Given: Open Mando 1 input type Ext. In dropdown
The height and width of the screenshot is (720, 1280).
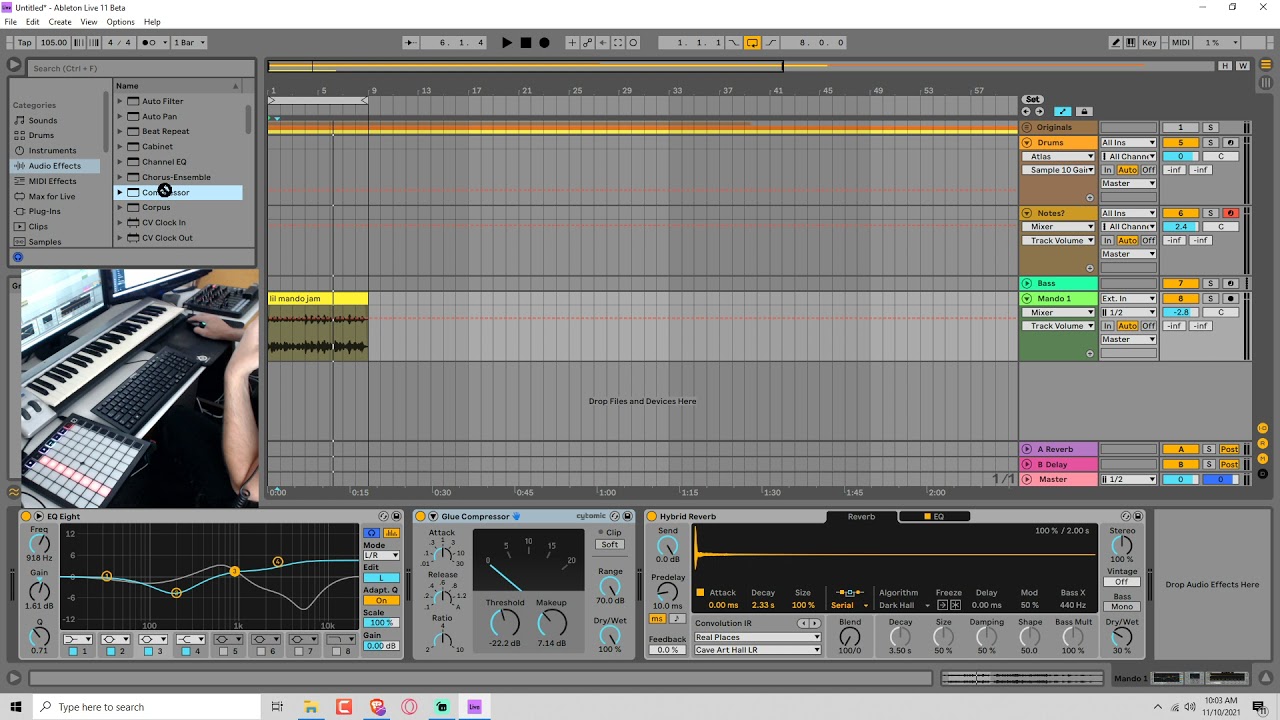Looking at the screenshot, I should tap(1128, 298).
